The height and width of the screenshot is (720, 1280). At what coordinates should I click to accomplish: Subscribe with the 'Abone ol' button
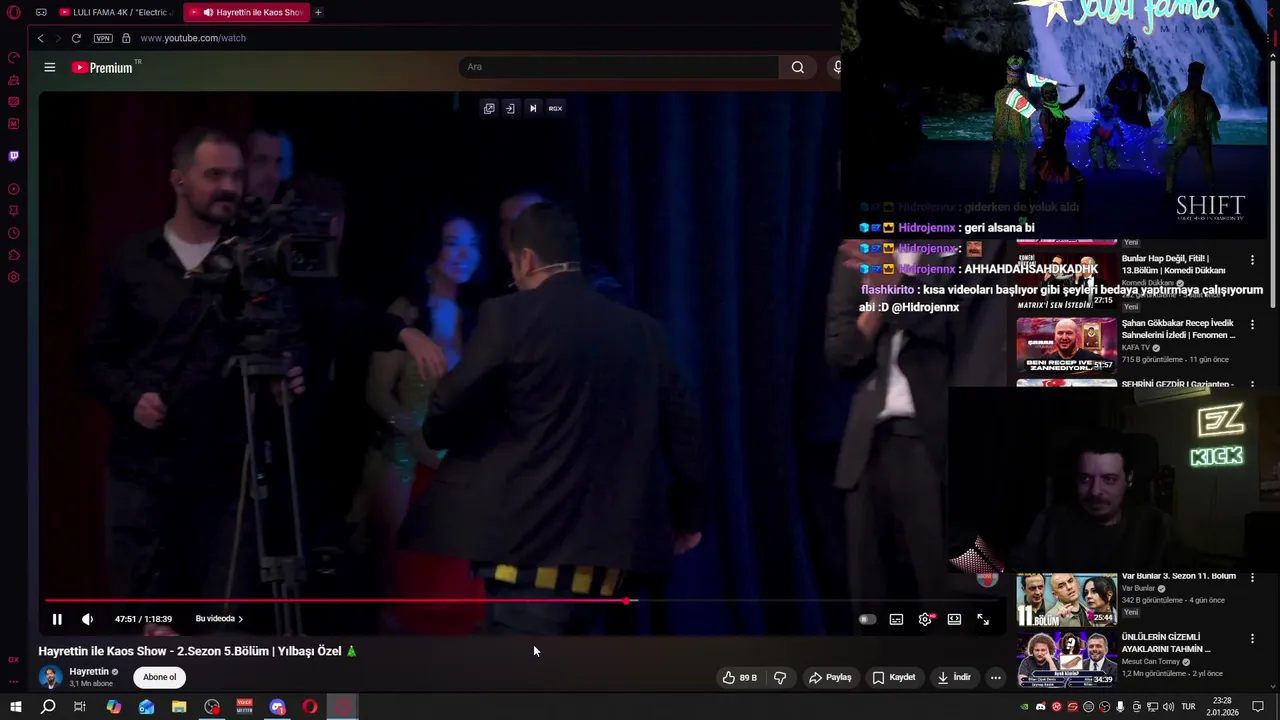pos(159,677)
